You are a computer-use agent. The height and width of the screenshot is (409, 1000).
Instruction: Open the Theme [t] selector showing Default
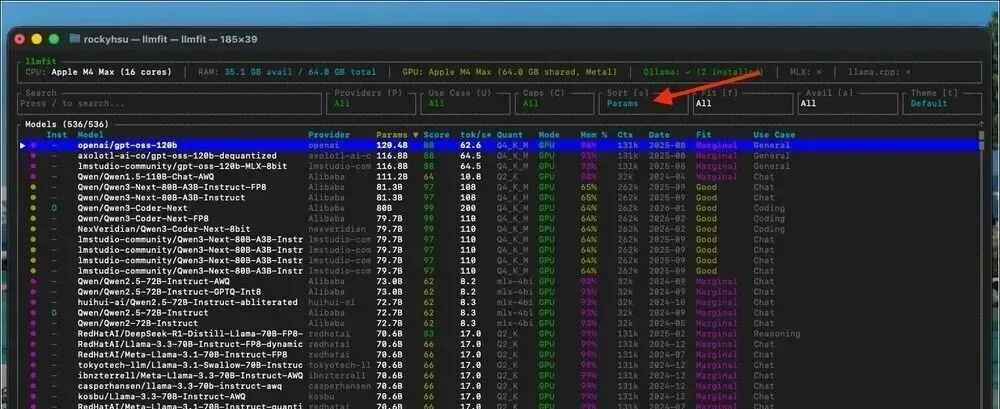click(x=942, y=103)
